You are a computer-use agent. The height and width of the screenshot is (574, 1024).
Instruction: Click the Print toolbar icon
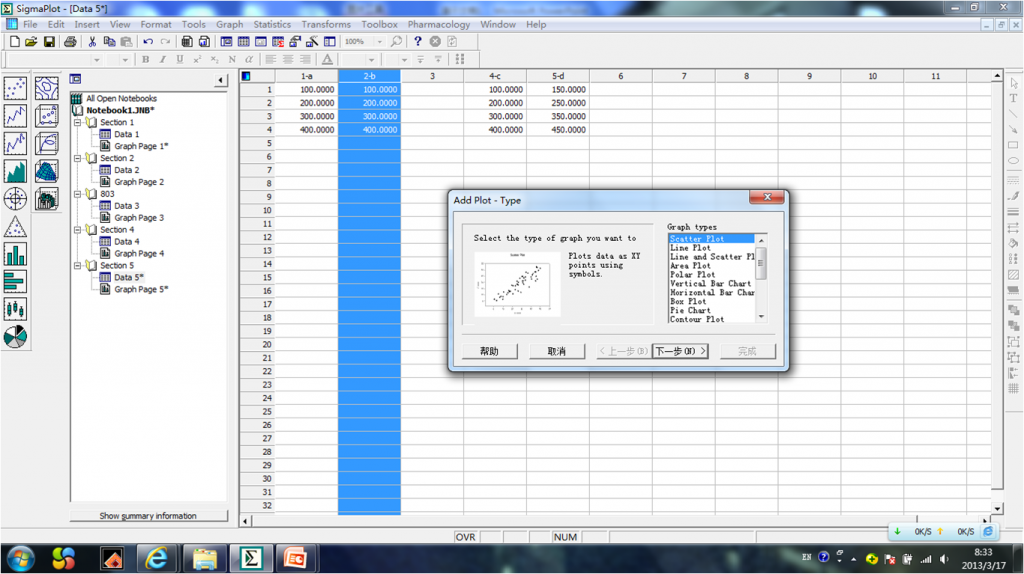tap(70, 41)
